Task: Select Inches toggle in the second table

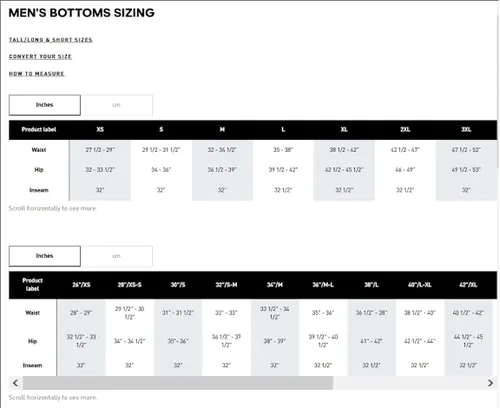Action: pyautogui.click(x=45, y=256)
